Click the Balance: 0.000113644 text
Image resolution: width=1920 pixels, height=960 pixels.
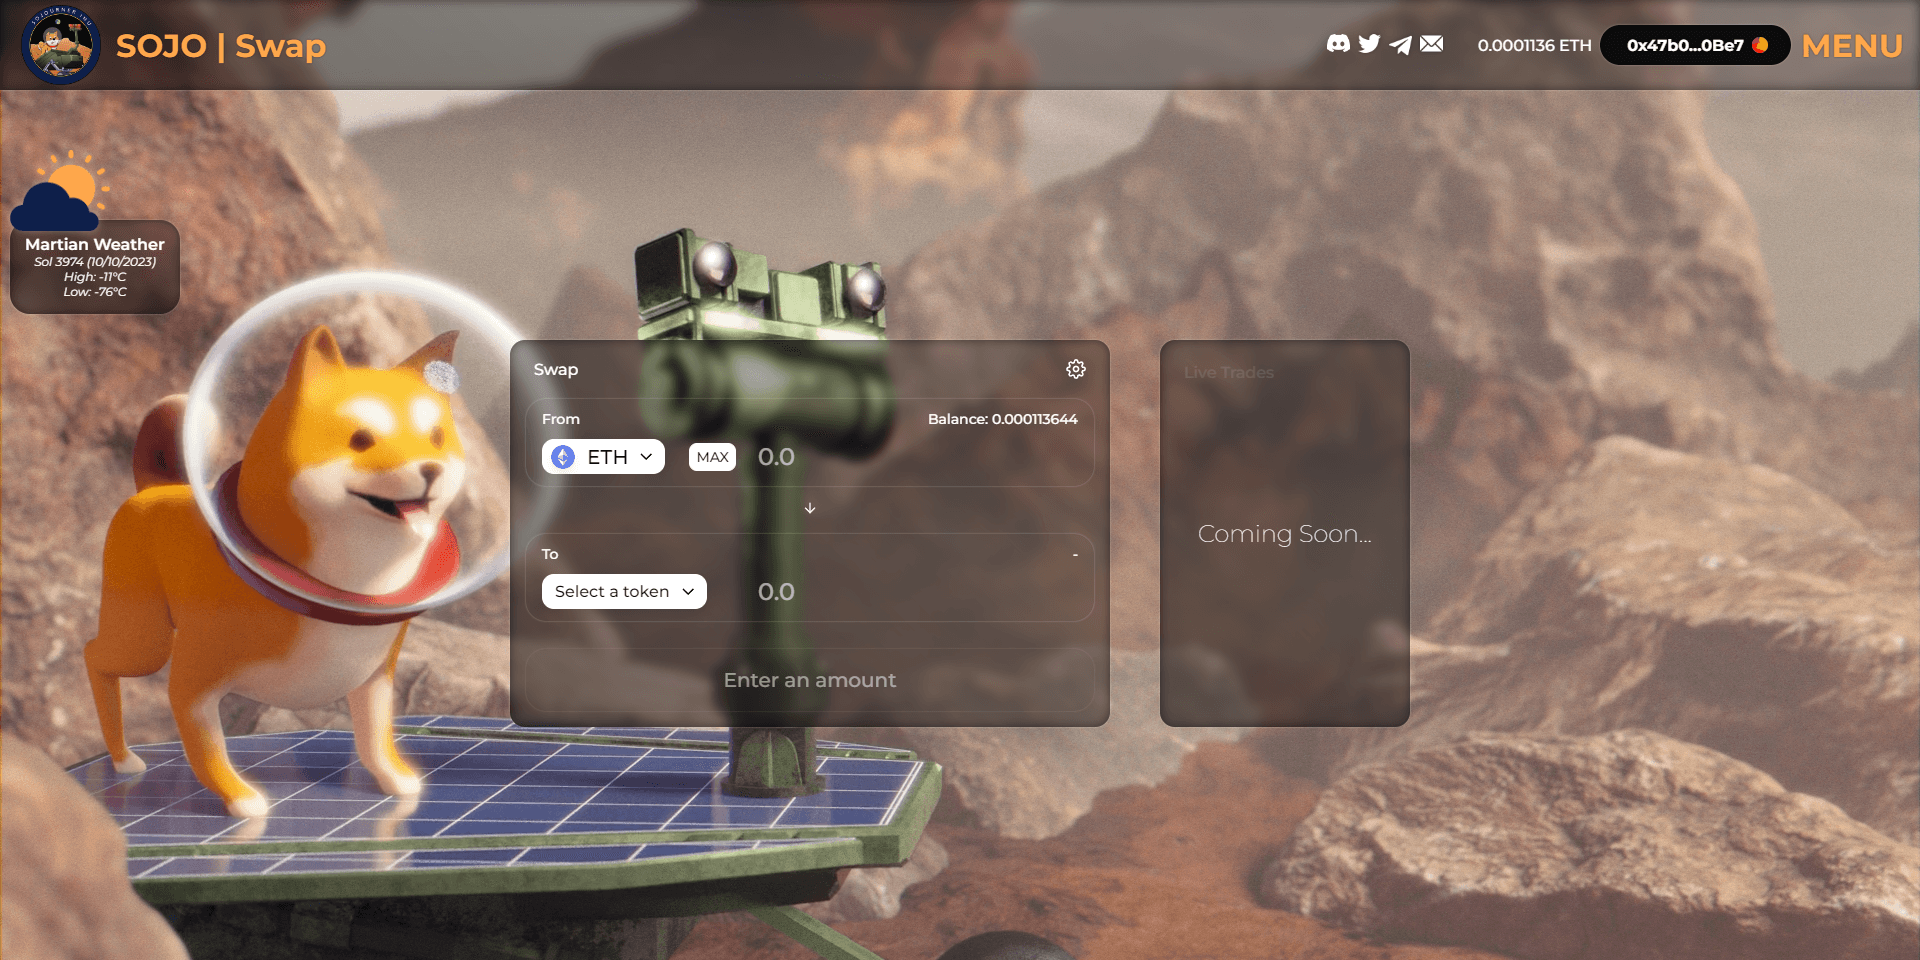1002,419
